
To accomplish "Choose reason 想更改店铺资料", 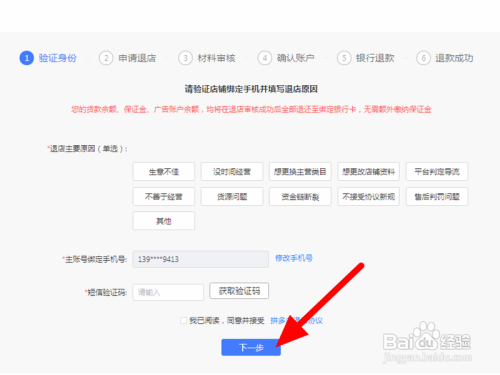I will (x=368, y=172).
